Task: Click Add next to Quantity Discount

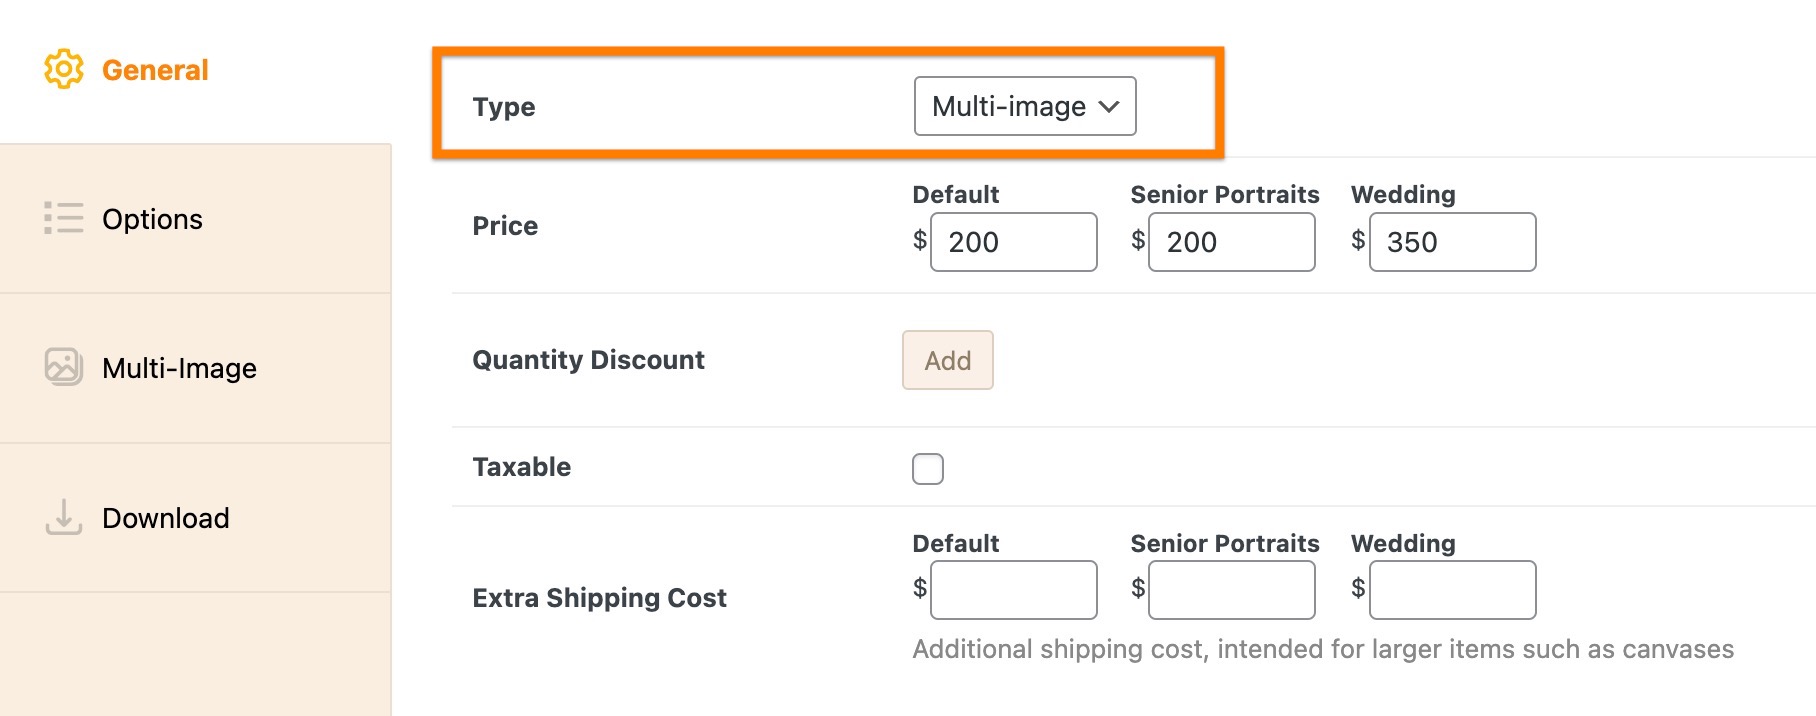Action: (947, 360)
